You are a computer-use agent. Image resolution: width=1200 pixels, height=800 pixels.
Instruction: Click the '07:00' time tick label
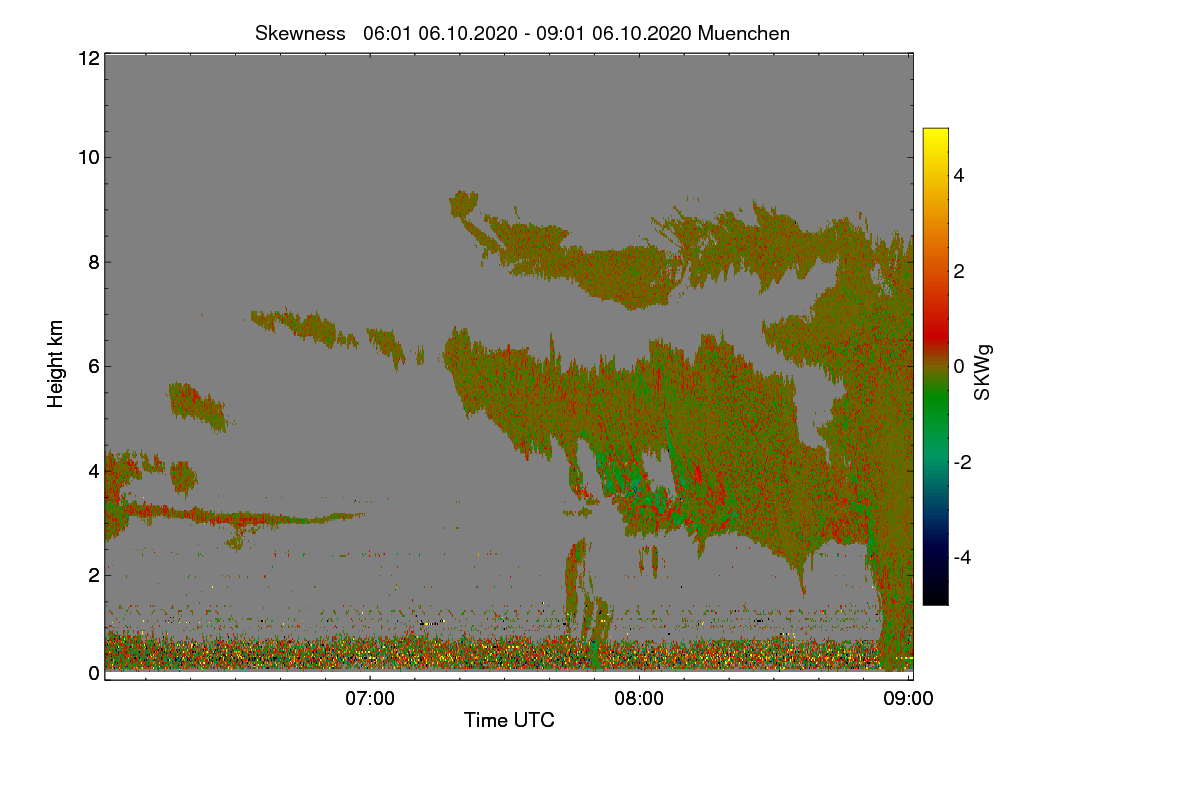370,698
